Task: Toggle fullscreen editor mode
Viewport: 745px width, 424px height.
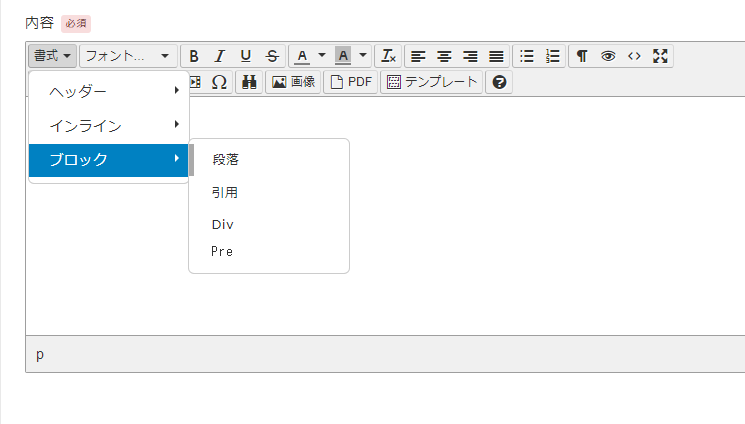Action: [660, 56]
